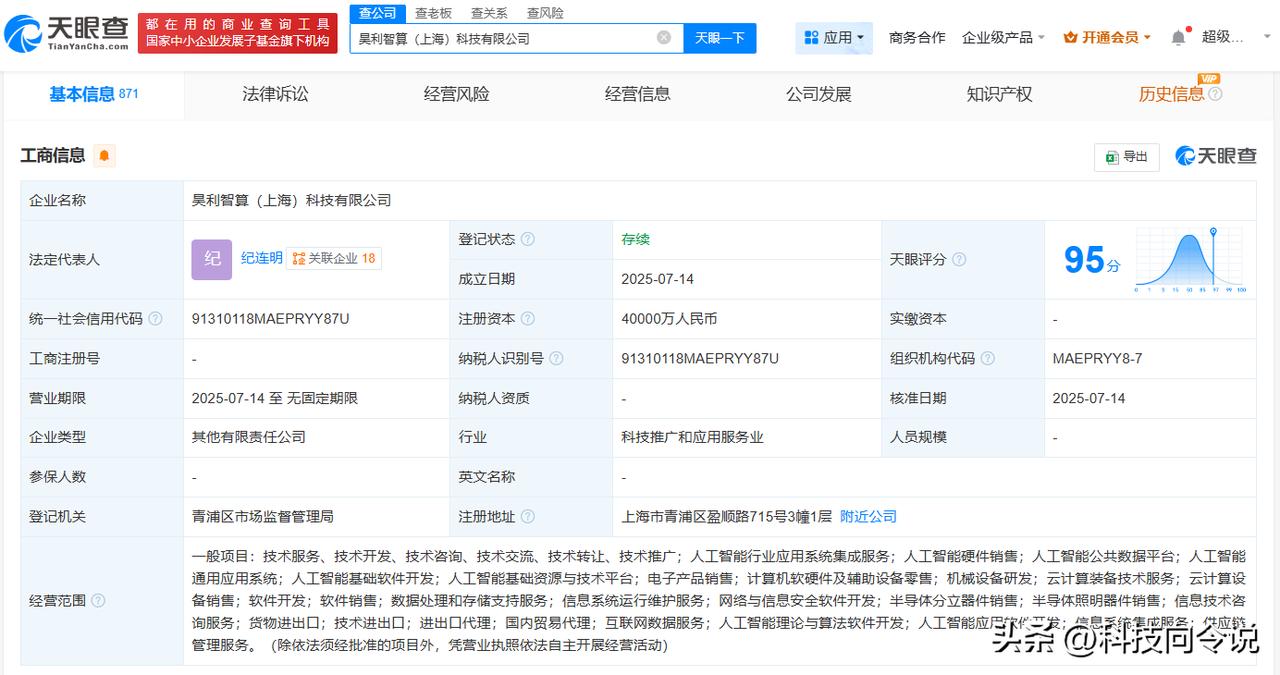Click the purple 纪 avatar icon
The width and height of the screenshot is (1280, 675).
click(x=212, y=259)
